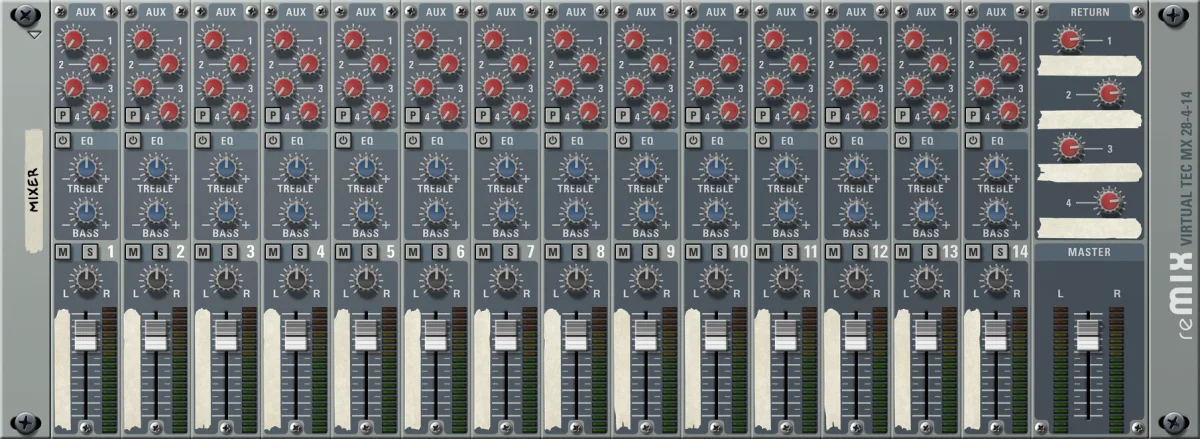Toggle EQ power on channel 13
Screen dimensions: 1200x439
903,141
